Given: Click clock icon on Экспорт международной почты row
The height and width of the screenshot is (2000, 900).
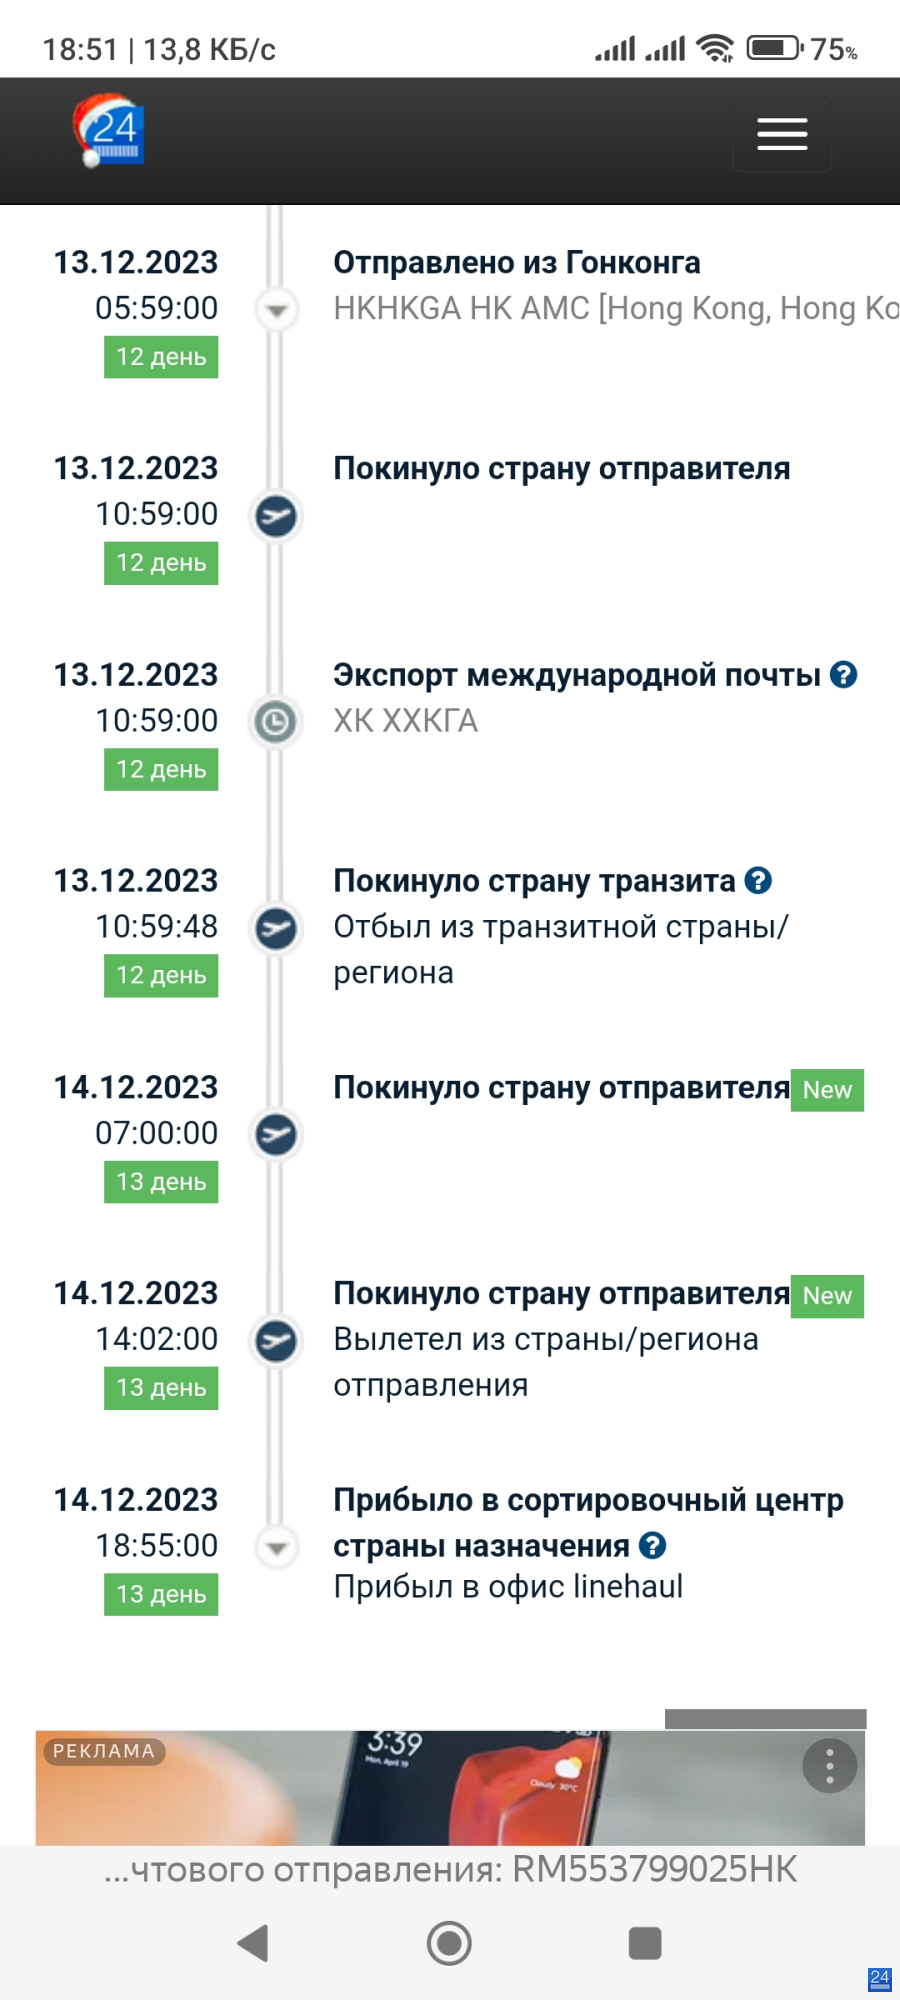Looking at the screenshot, I should (x=276, y=722).
